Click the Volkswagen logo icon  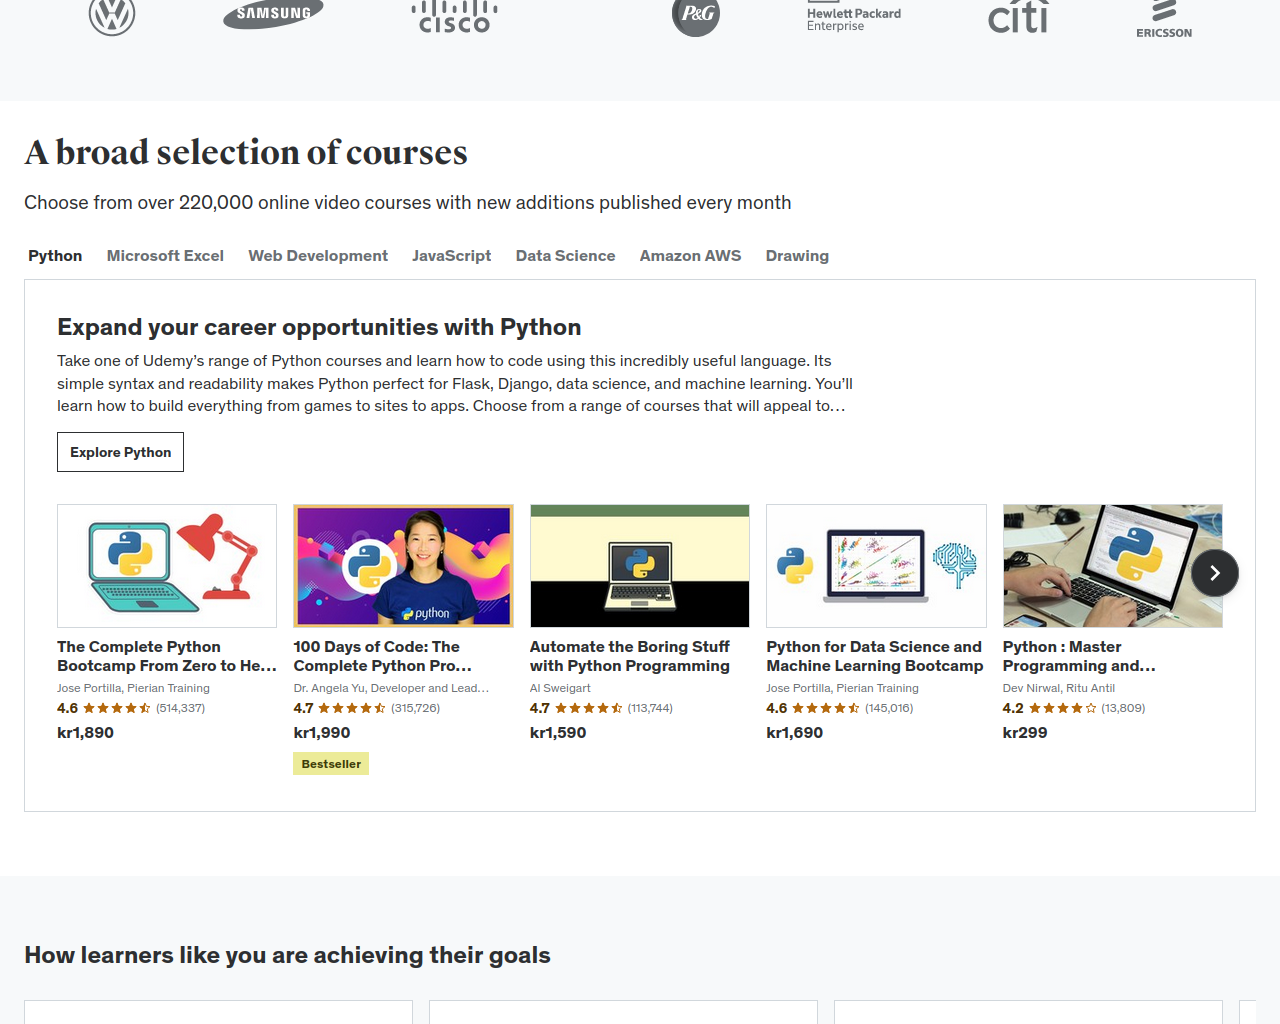112,16
